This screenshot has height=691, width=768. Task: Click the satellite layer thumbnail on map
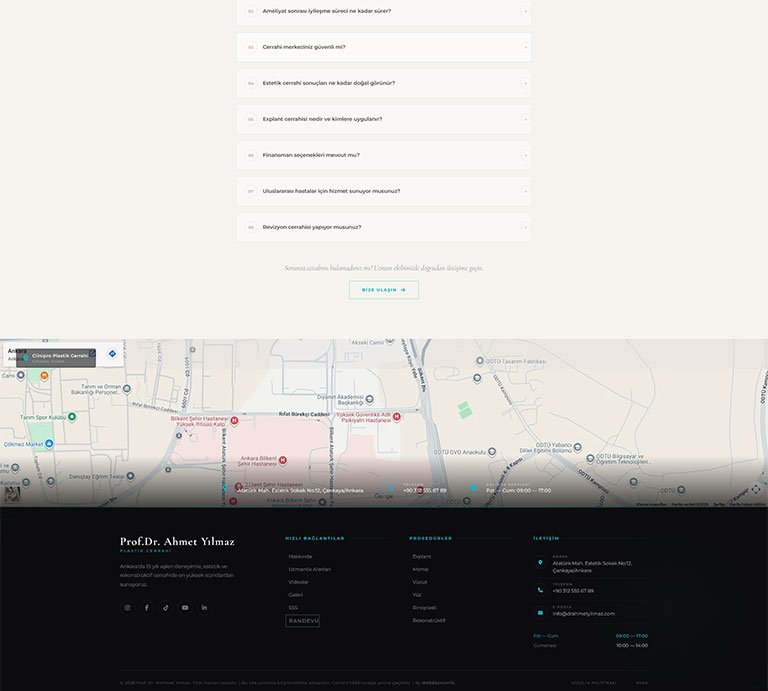coord(12,494)
